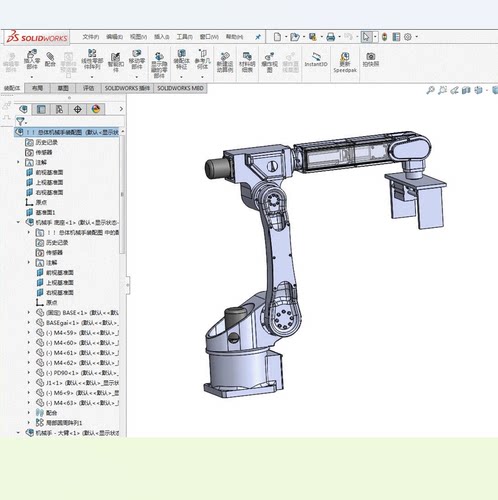Open the 文件(F) menu
The height and width of the screenshot is (500, 498).
[x=91, y=37]
